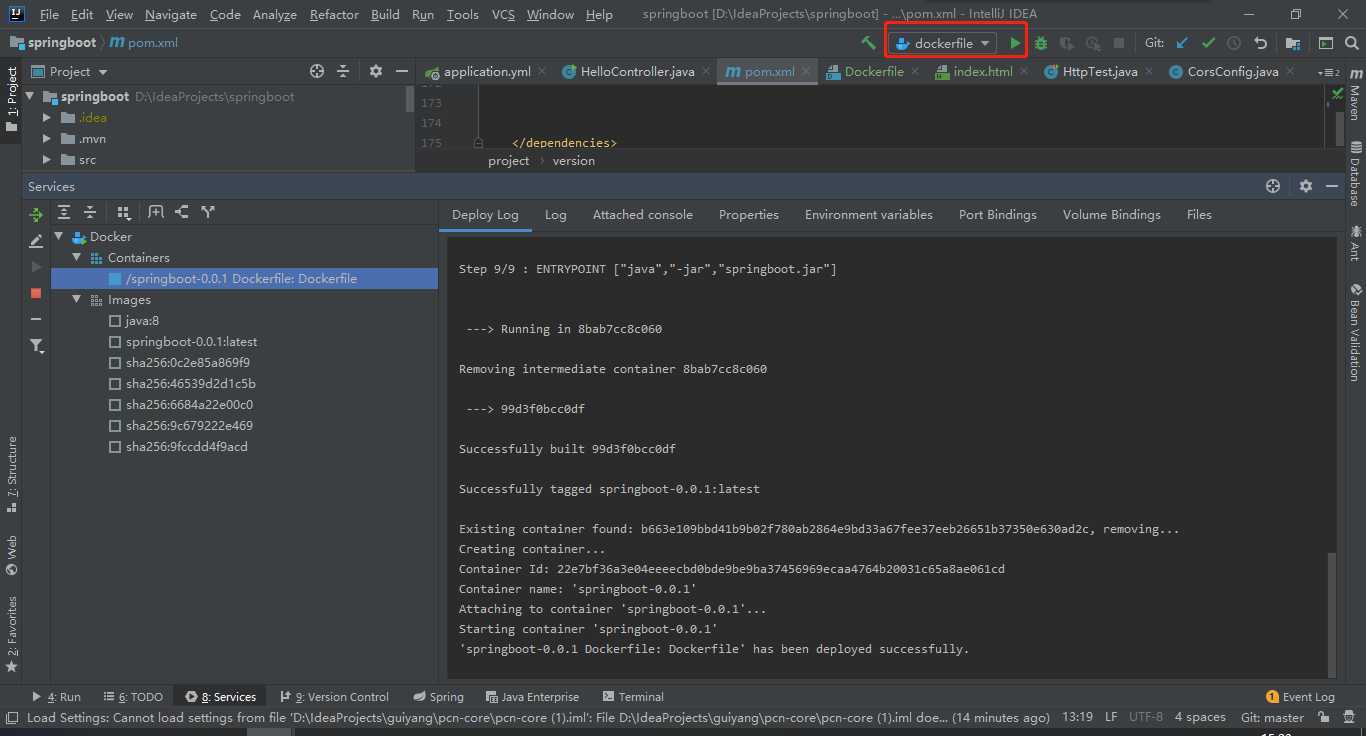The width and height of the screenshot is (1366, 736).
Task: Open the file encoding UTF-8 selector
Action: point(1145,718)
